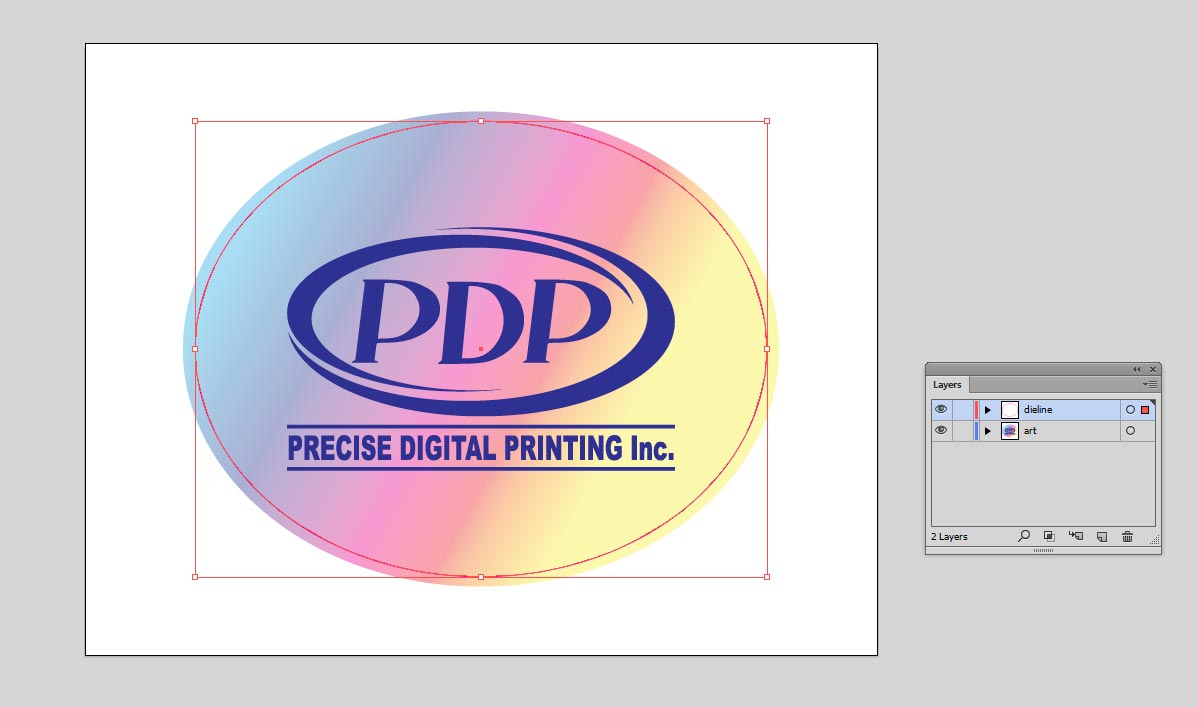Collapse the Layers panel with double arrows

(1136, 369)
